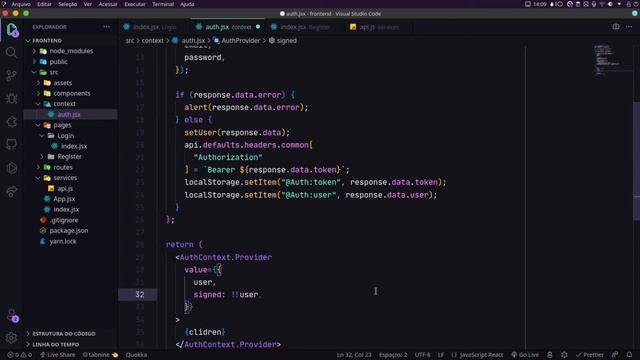Expand Estrutura do Código section
This screenshot has width=640, height=360.
[71, 334]
